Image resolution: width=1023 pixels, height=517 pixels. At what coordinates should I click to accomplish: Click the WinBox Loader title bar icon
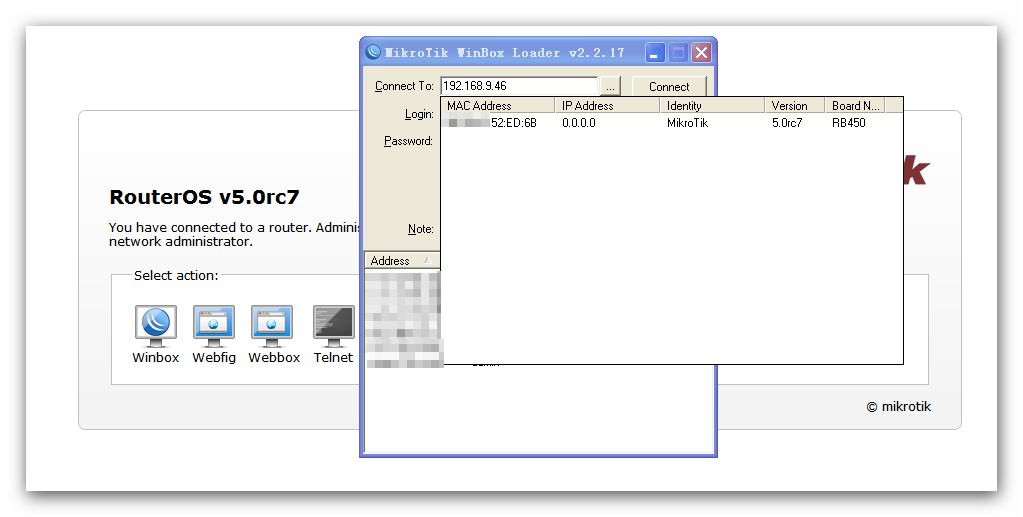(373, 52)
